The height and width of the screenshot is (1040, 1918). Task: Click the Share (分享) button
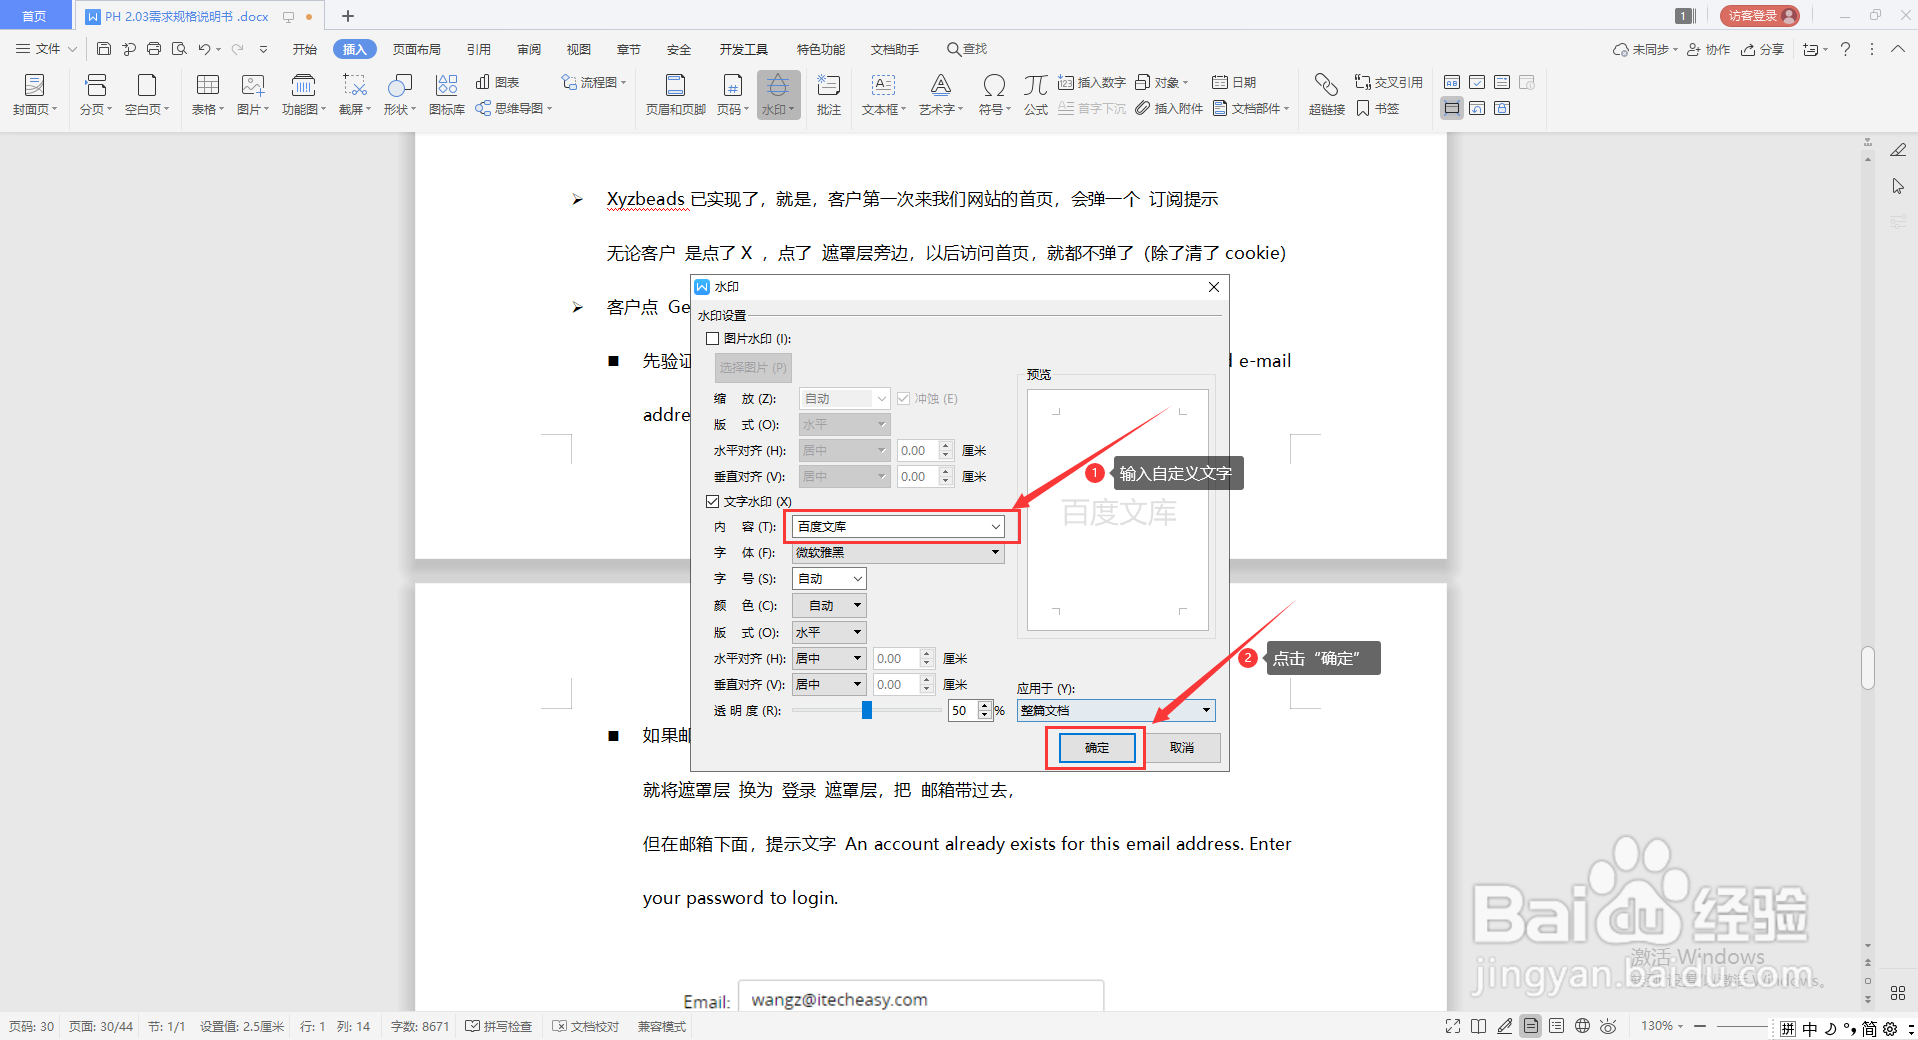pyautogui.click(x=1763, y=49)
